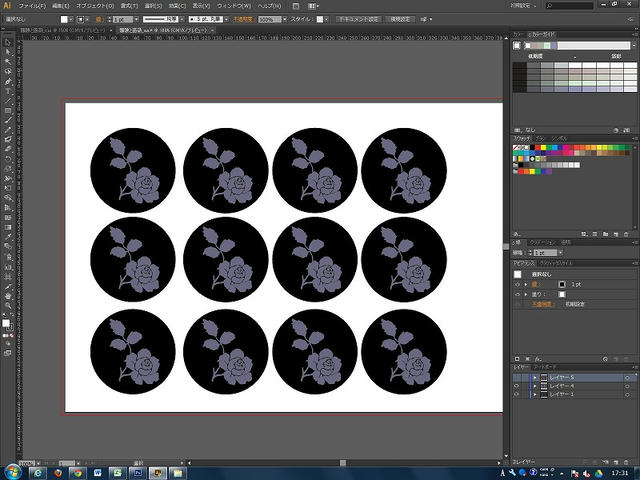Select the Pen tool

click(8, 82)
